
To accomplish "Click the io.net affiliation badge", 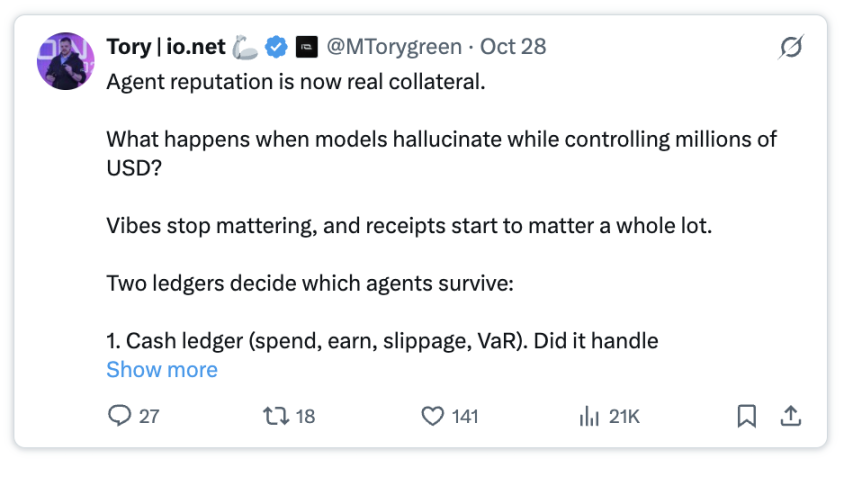I will click(x=307, y=47).
